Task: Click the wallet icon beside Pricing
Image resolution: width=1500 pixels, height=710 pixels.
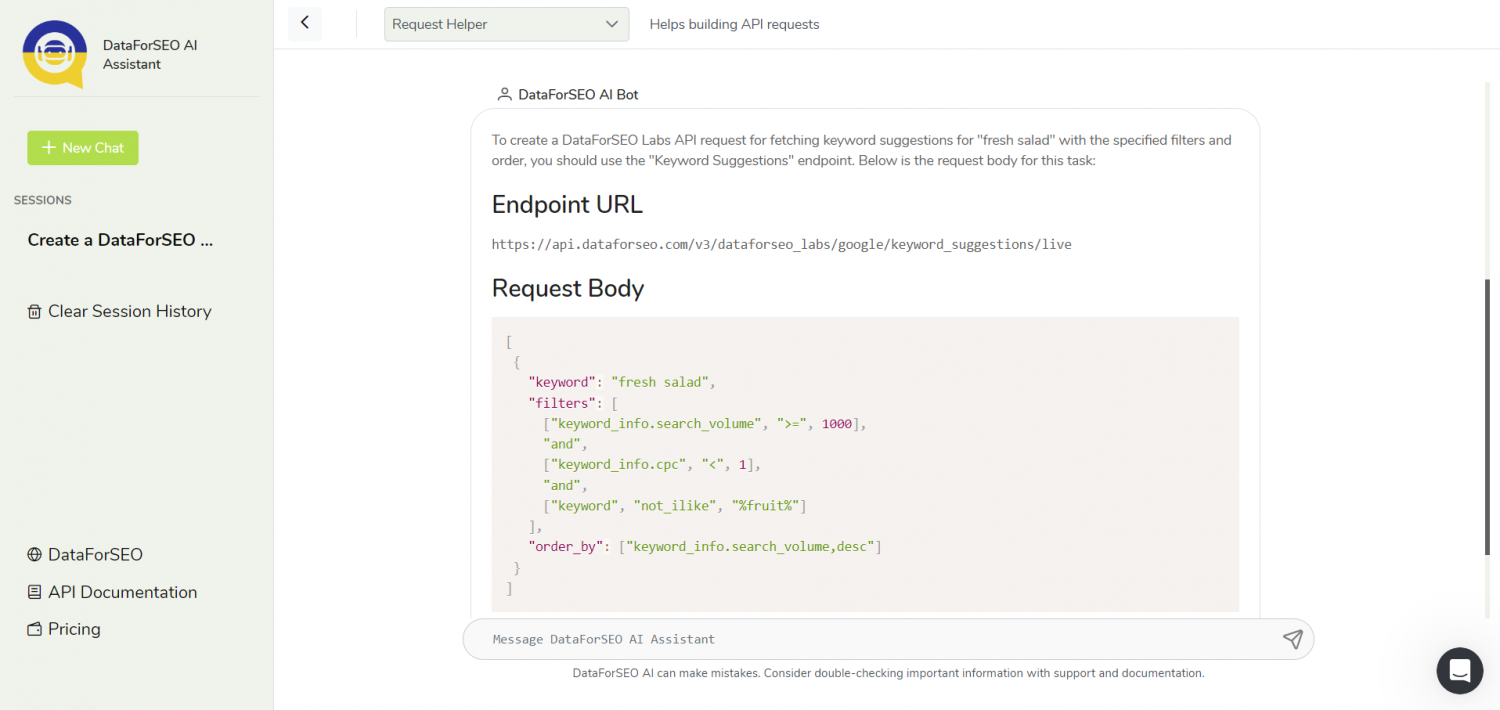Action: coord(34,629)
